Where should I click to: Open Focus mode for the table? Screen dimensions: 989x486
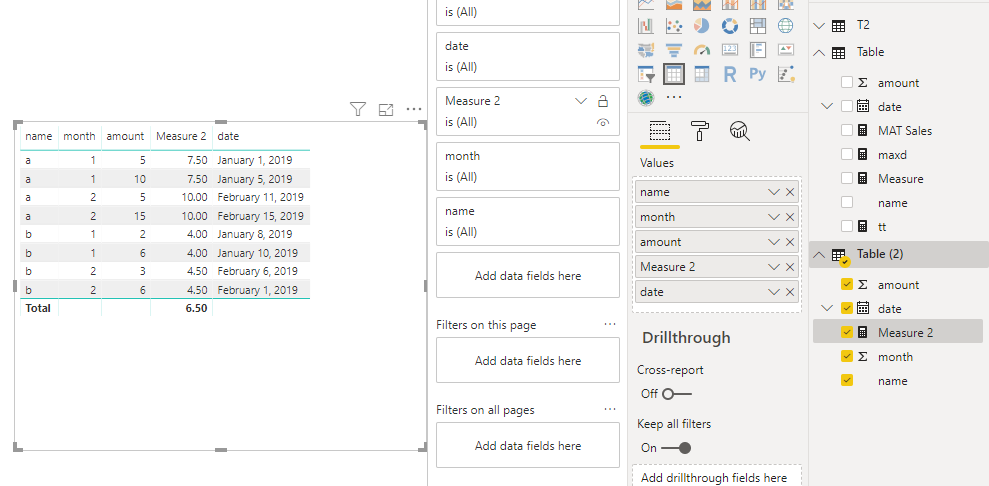(386, 110)
